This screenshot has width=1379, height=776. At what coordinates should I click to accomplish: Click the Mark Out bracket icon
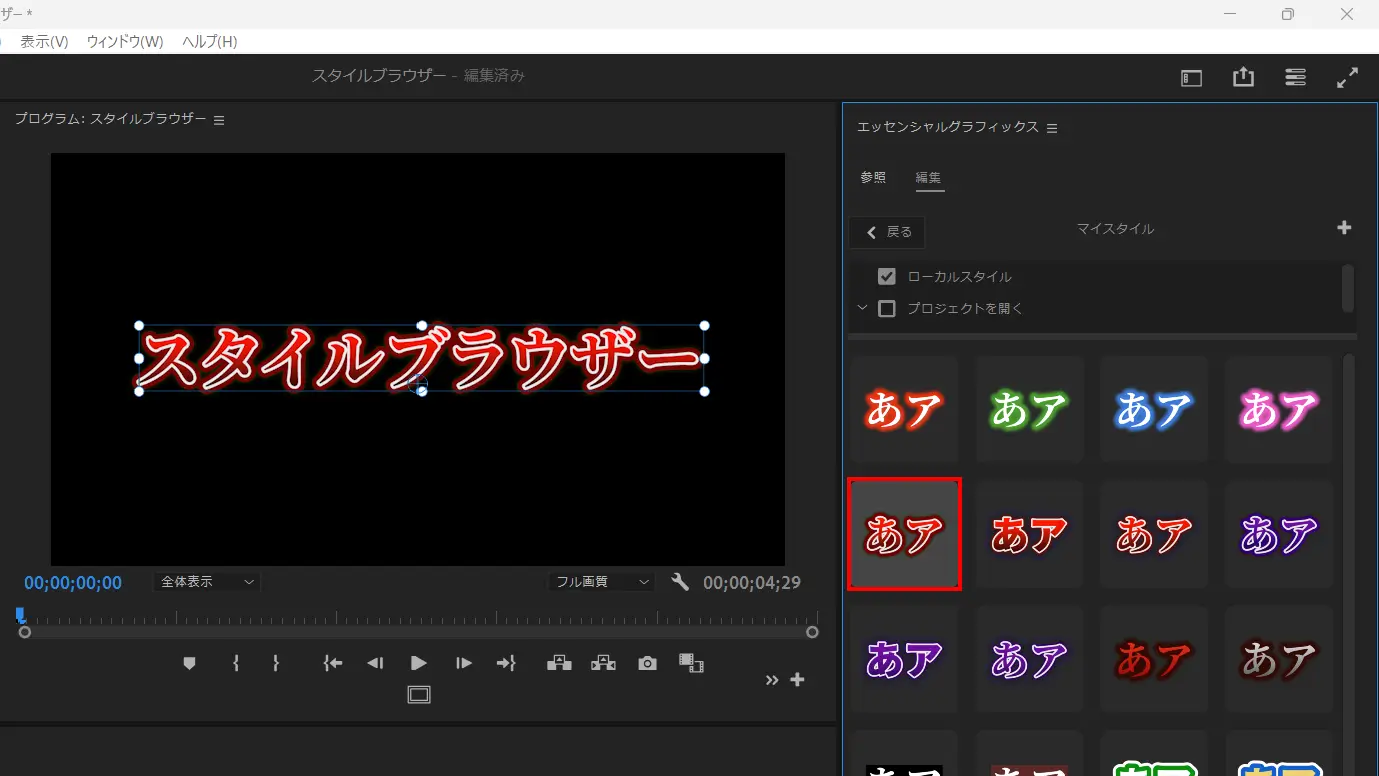[275, 663]
